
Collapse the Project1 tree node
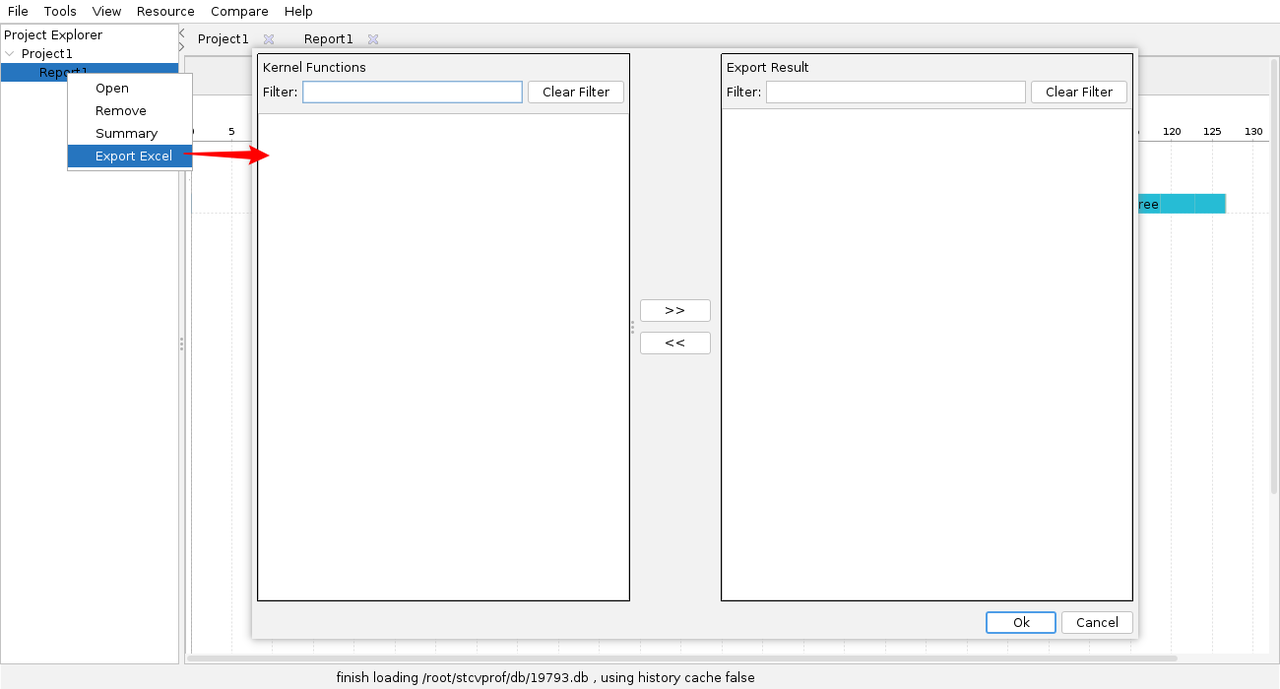(x=10, y=54)
